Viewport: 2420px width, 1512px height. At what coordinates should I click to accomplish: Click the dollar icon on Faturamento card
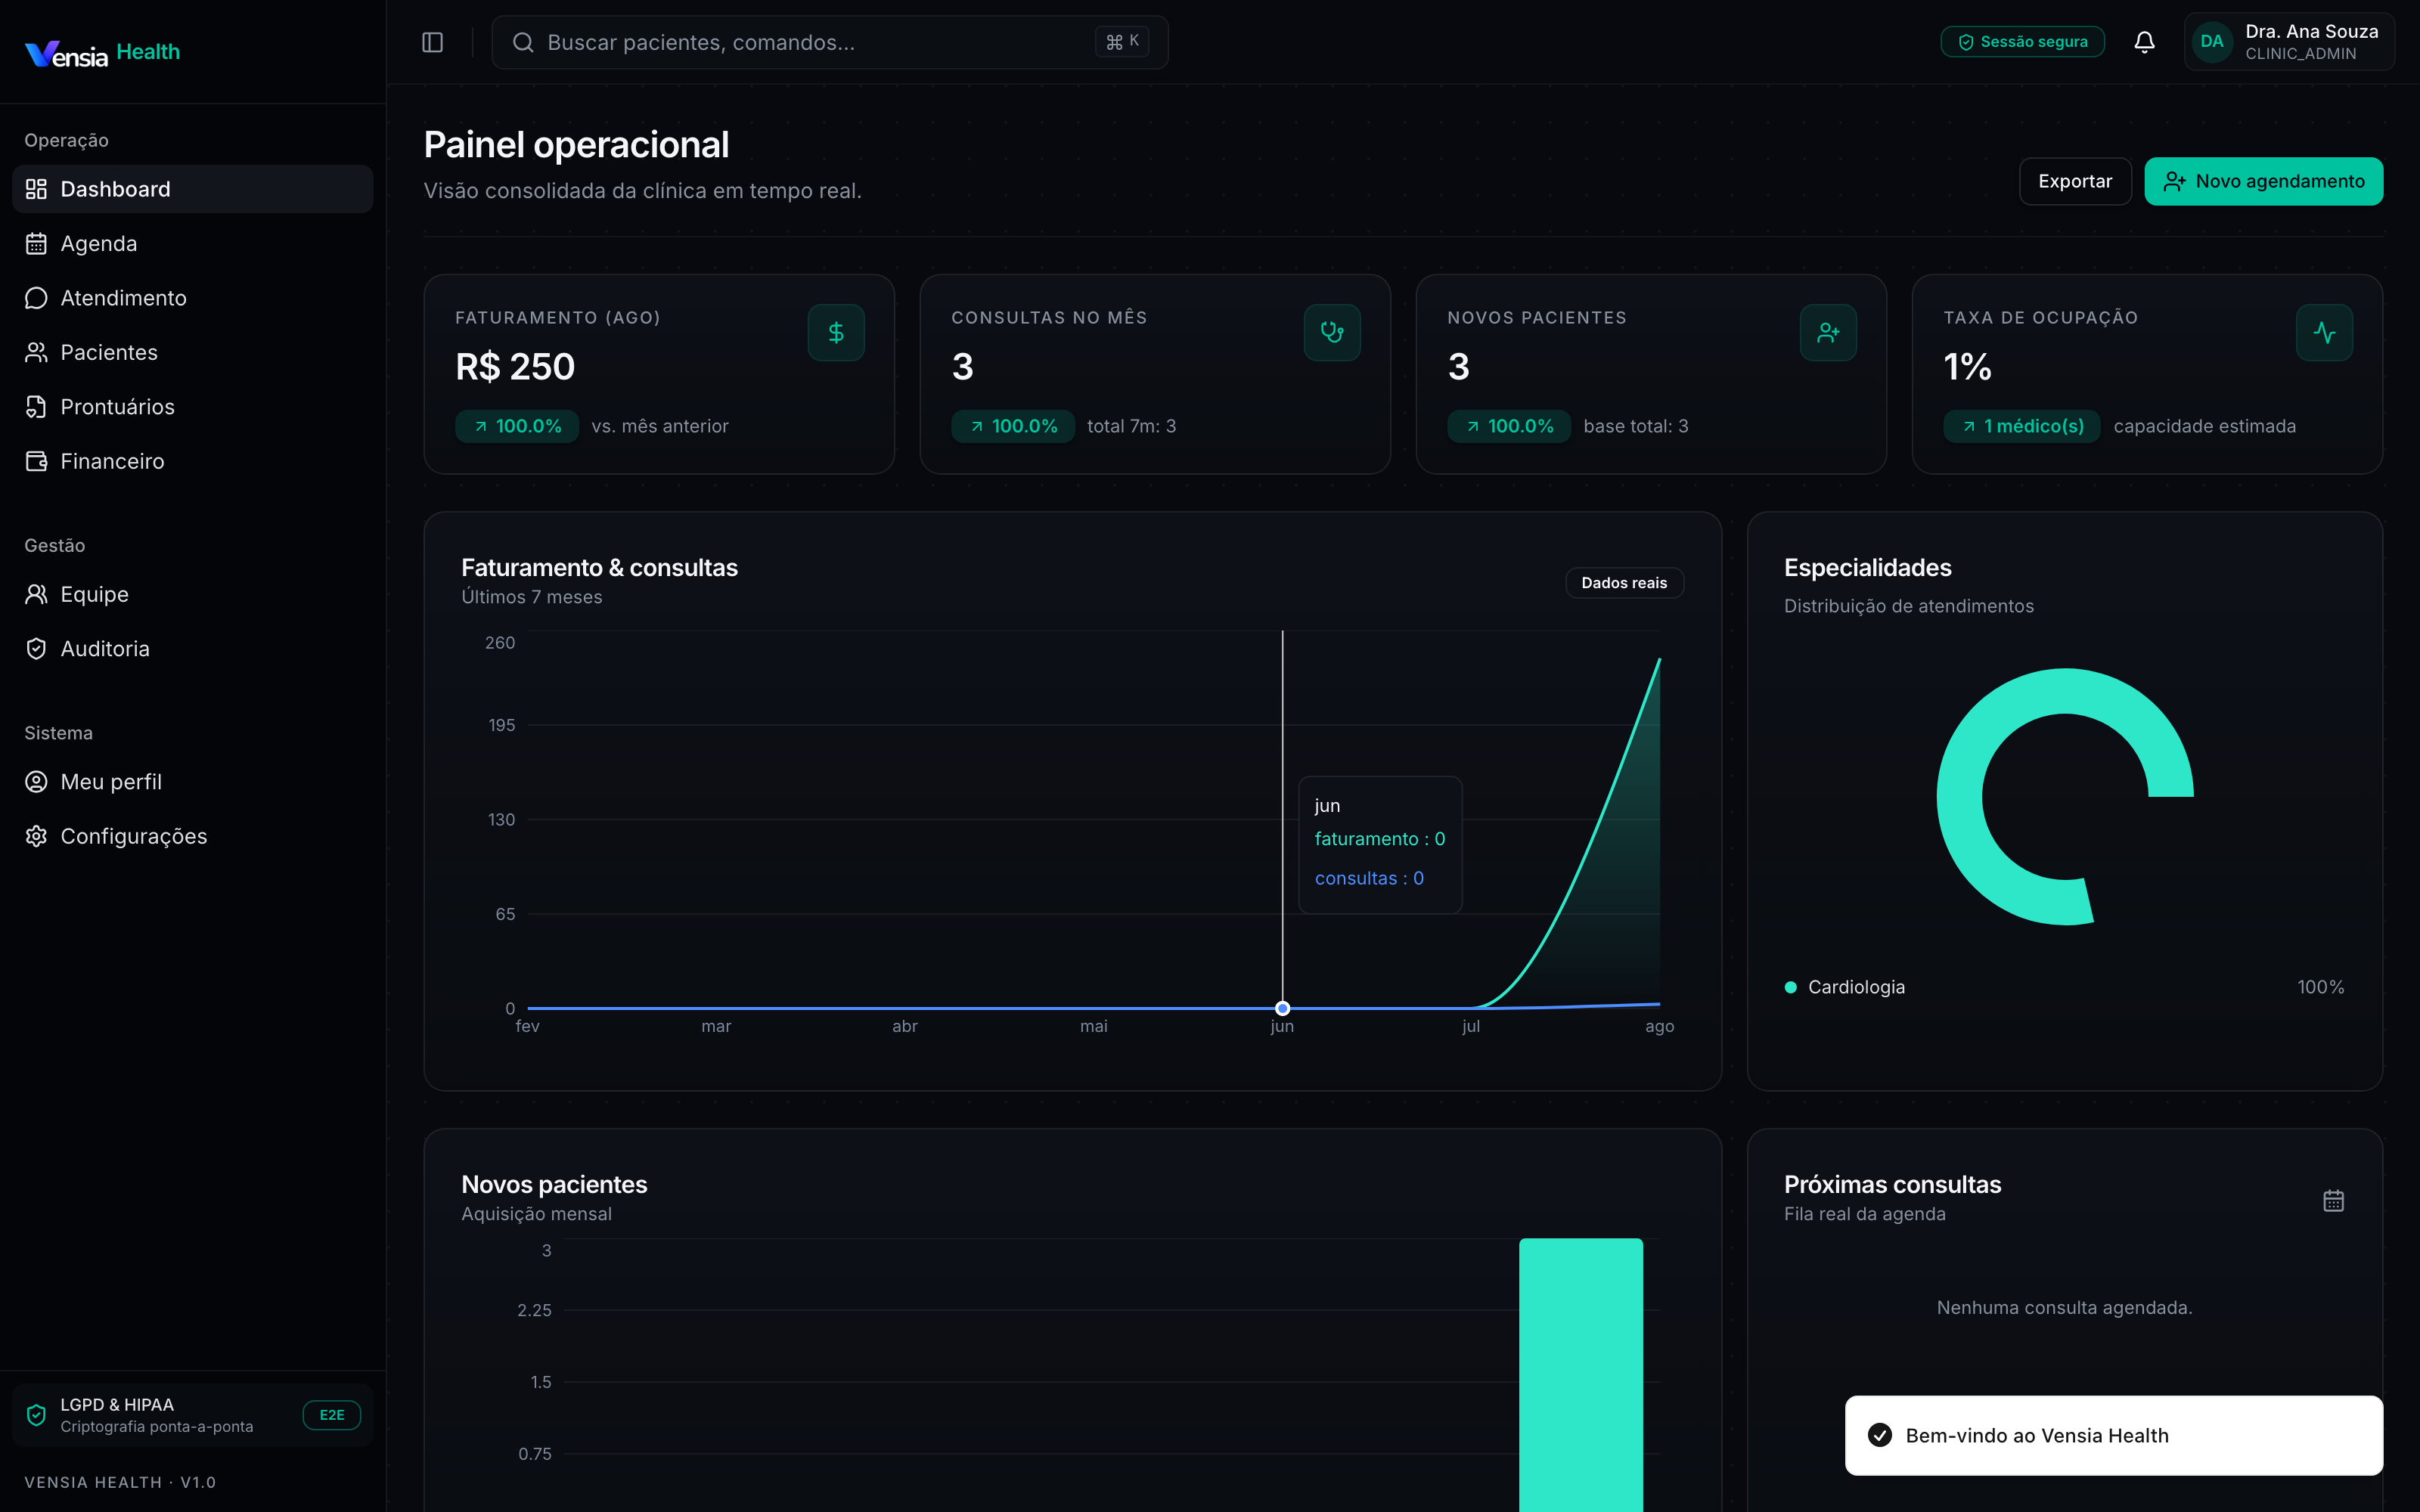click(836, 332)
